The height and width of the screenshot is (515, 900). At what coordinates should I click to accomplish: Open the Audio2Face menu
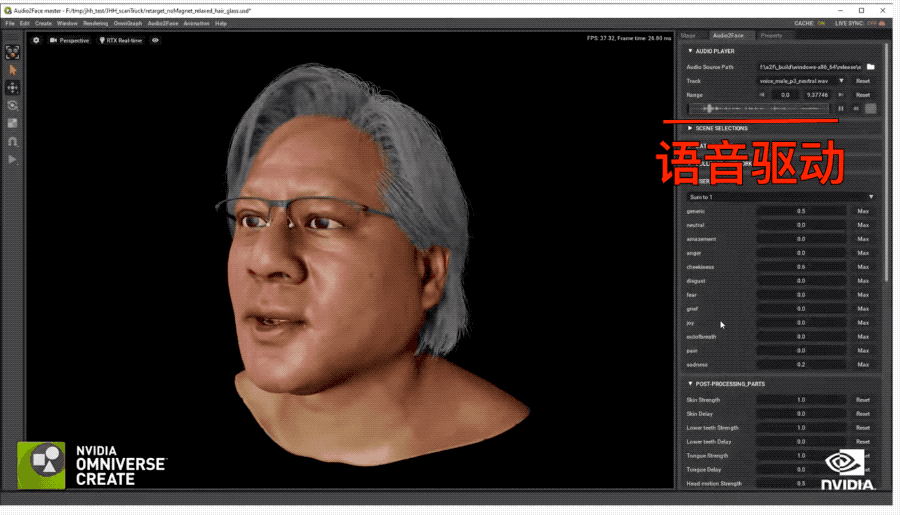click(x=161, y=23)
